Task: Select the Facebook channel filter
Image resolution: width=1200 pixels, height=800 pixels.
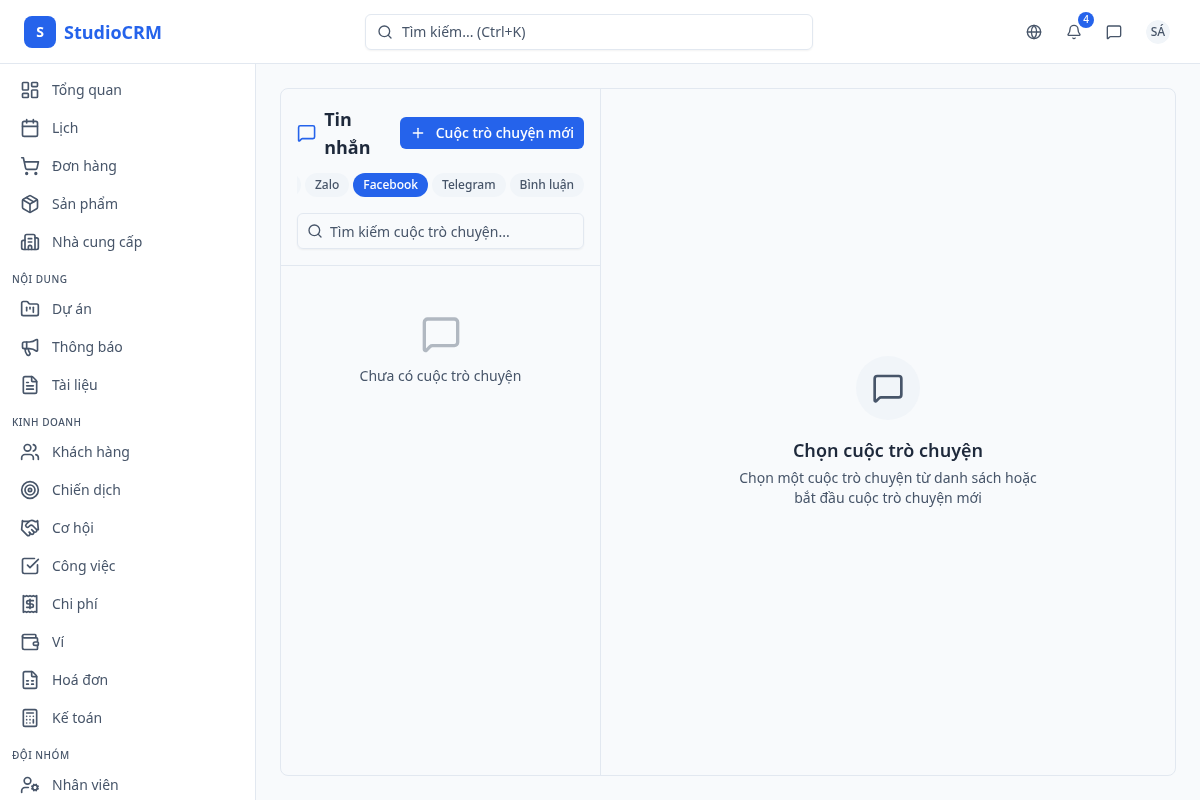Action: [x=390, y=185]
